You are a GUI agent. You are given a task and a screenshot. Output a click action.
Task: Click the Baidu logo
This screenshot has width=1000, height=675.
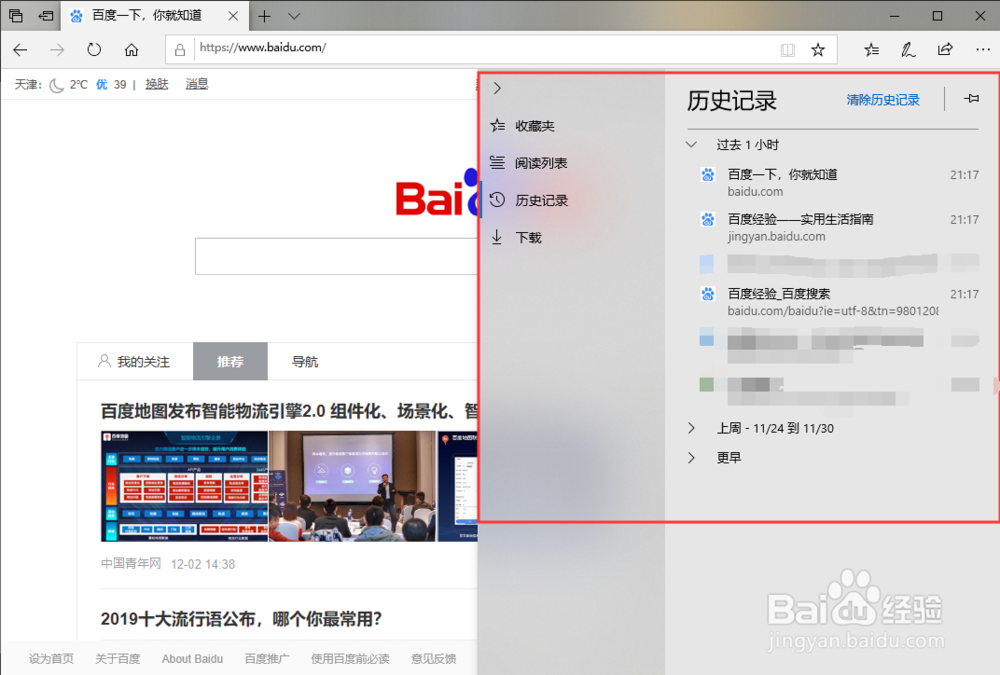coord(436,193)
